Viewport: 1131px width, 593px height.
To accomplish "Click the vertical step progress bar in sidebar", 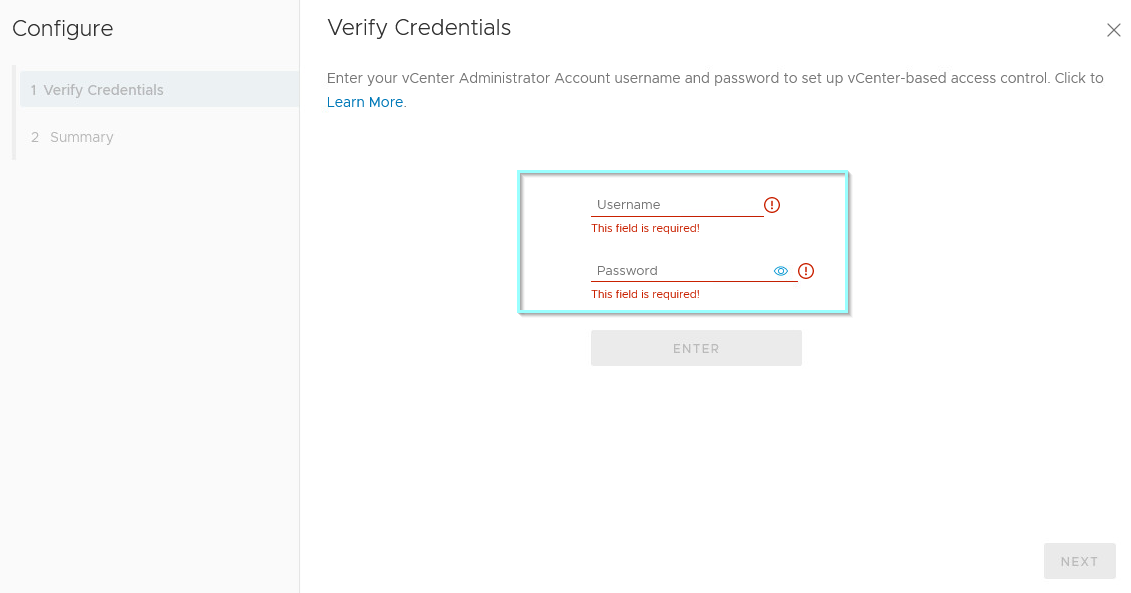I will click(x=14, y=113).
